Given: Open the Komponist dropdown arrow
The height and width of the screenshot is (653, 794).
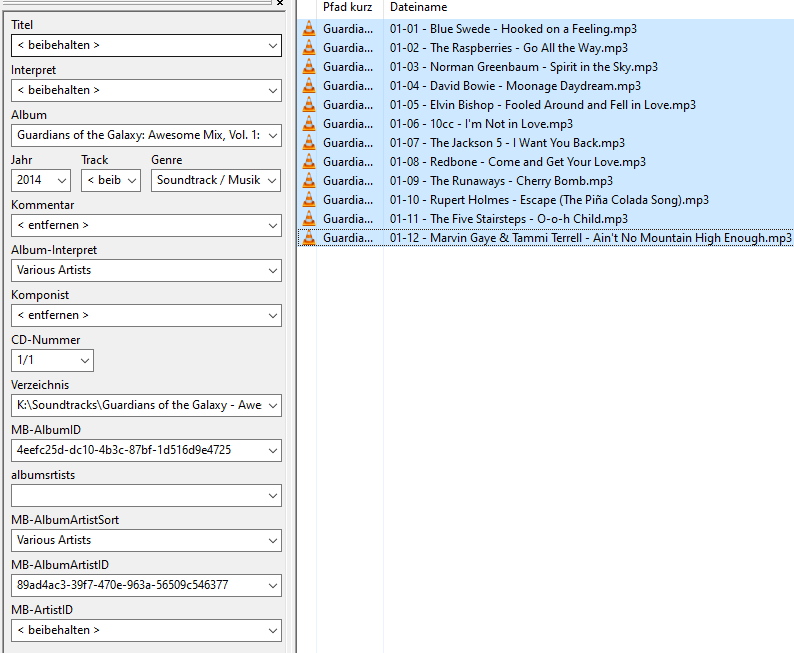Looking at the screenshot, I should tap(272, 316).
